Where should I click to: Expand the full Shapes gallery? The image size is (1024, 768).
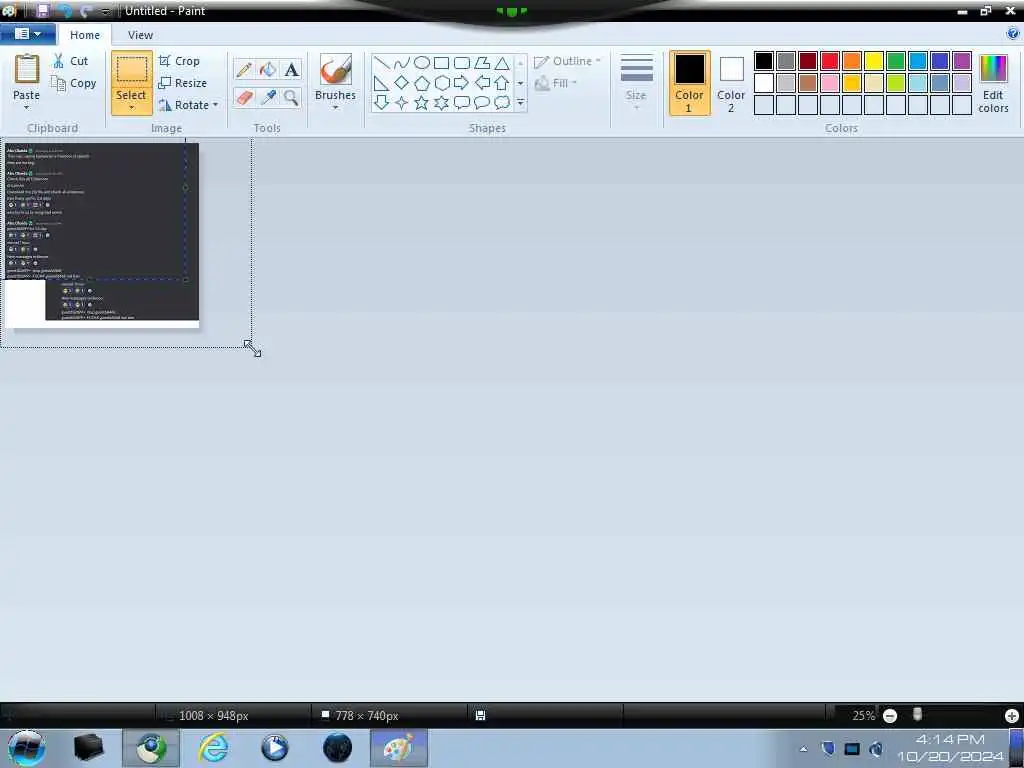point(520,103)
